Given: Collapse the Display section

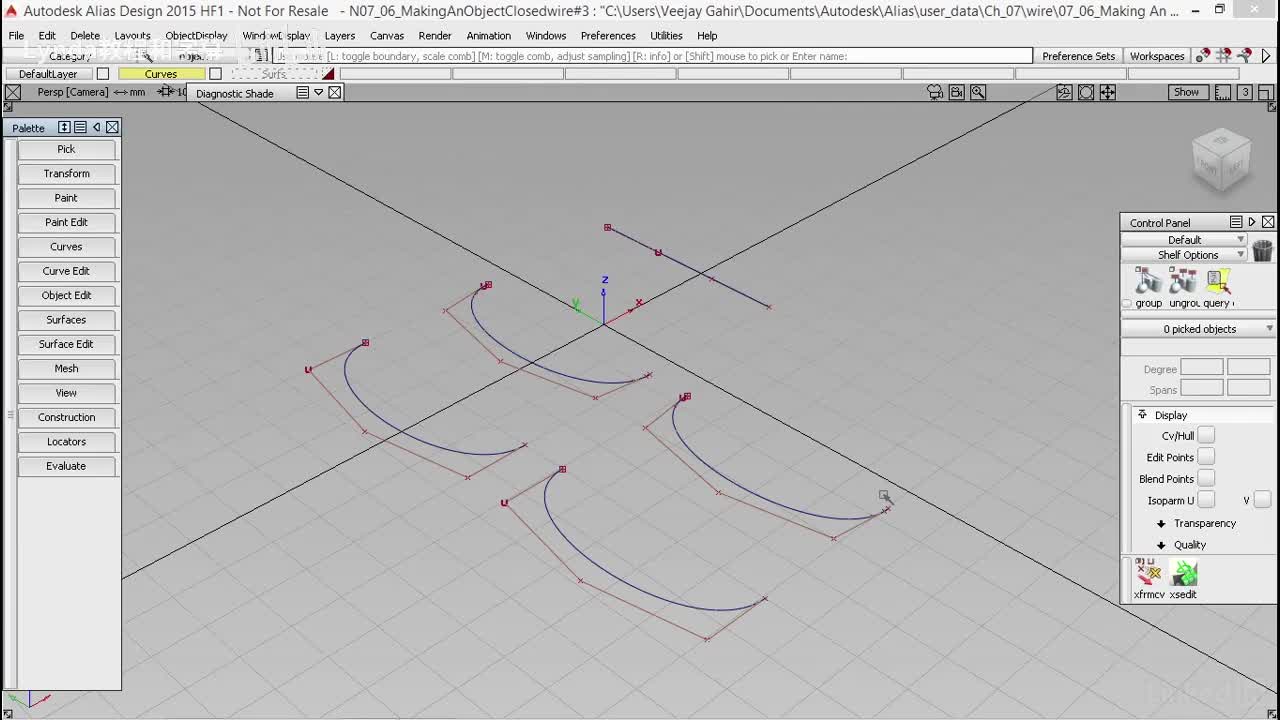Looking at the screenshot, I should 1142,415.
